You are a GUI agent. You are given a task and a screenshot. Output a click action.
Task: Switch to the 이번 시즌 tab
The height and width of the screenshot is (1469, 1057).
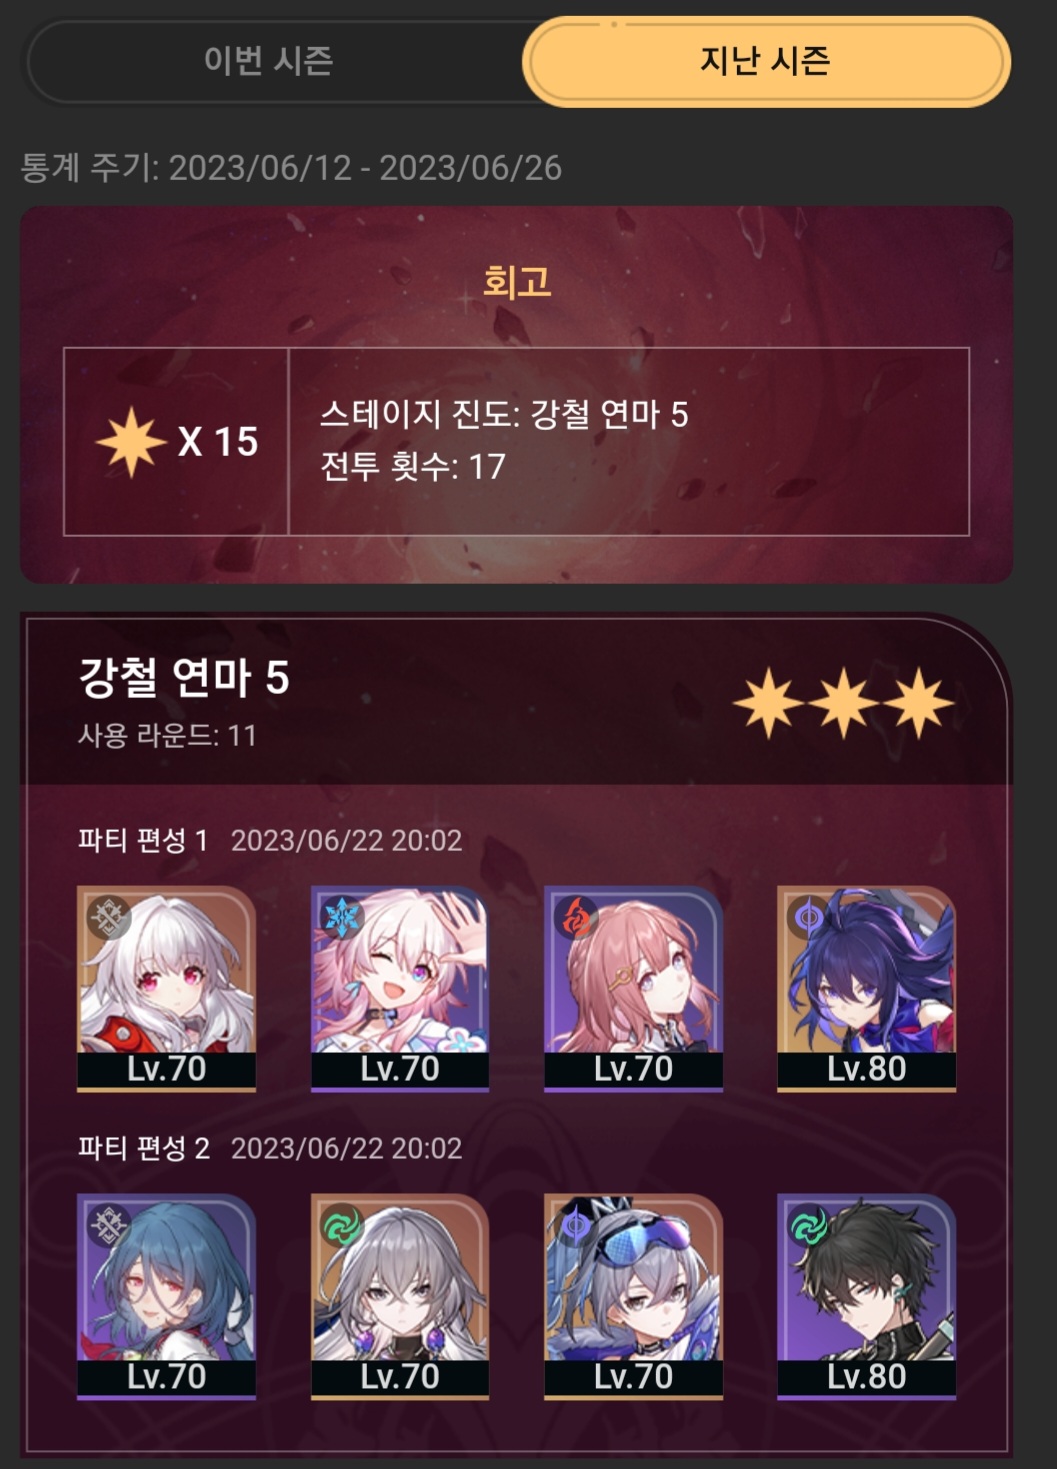pos(268,61)
